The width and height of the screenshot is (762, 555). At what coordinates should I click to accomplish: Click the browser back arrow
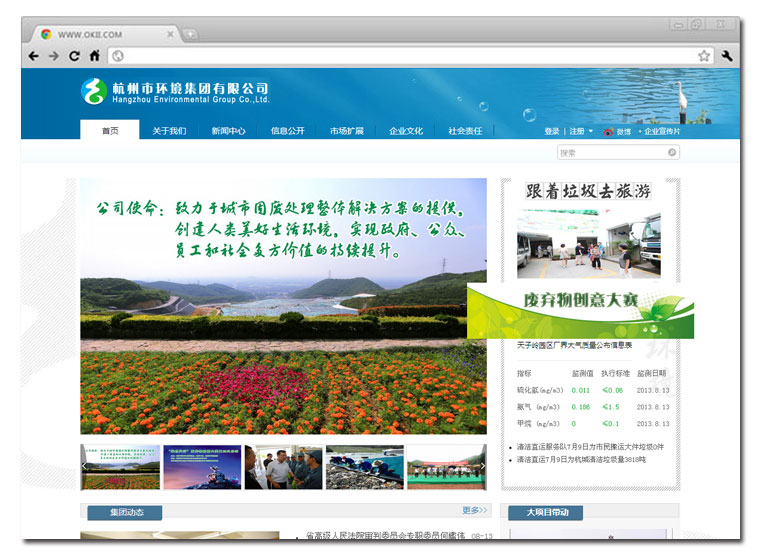pos(34,56)
